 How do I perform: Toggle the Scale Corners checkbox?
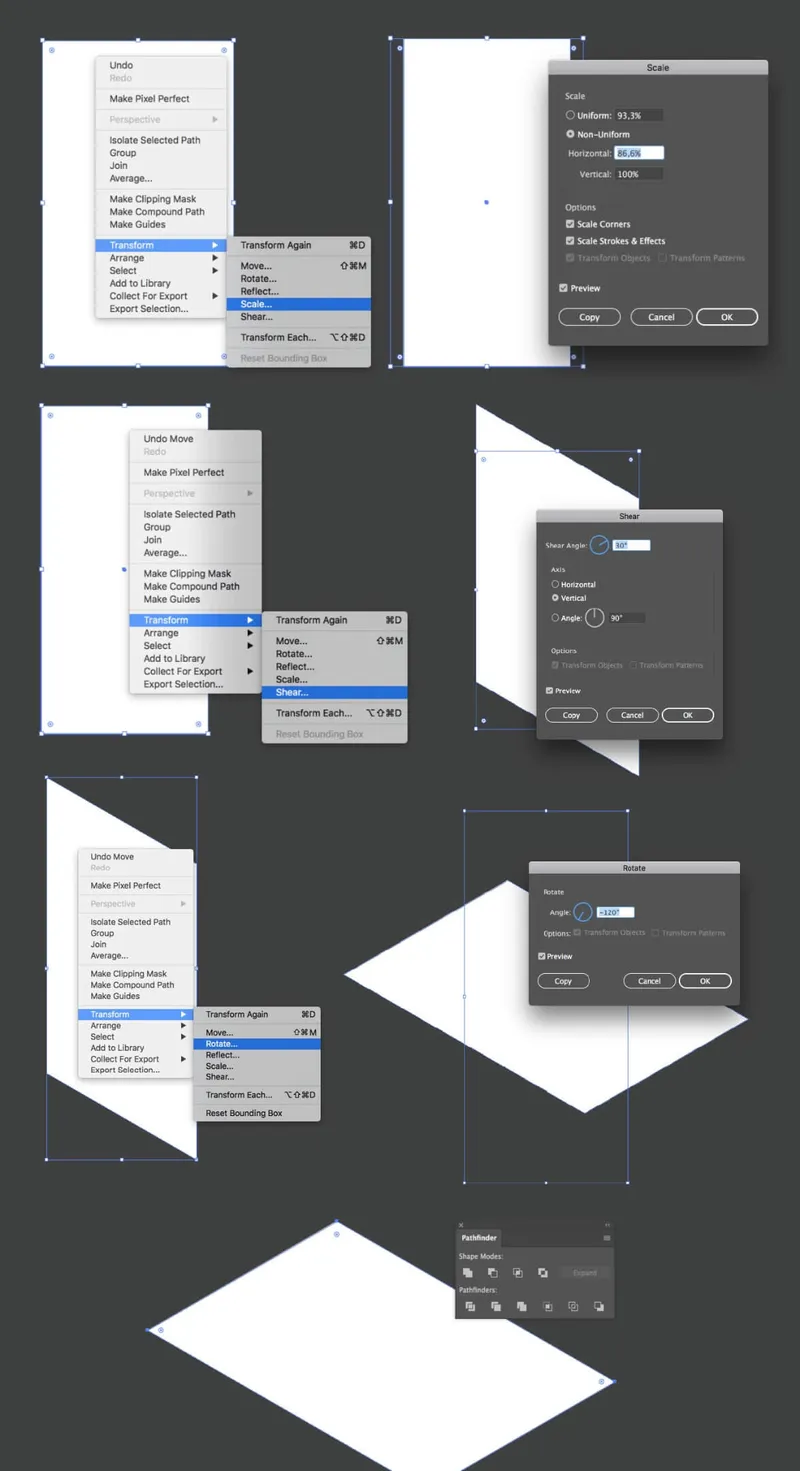(x=570, y=224)
